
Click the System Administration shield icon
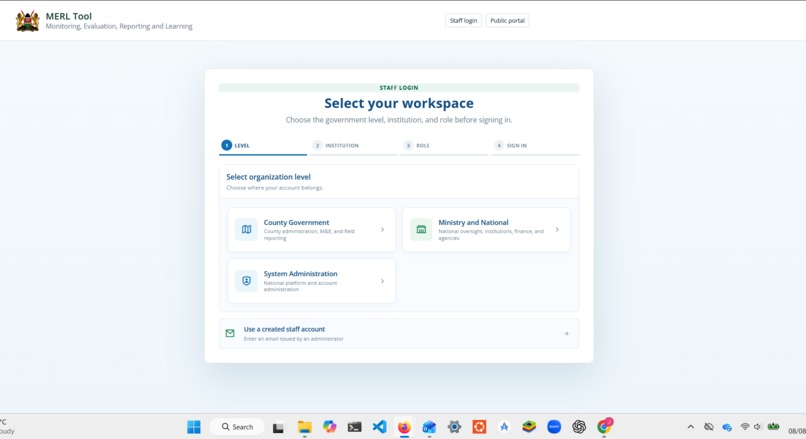click(x=246, y=281)
